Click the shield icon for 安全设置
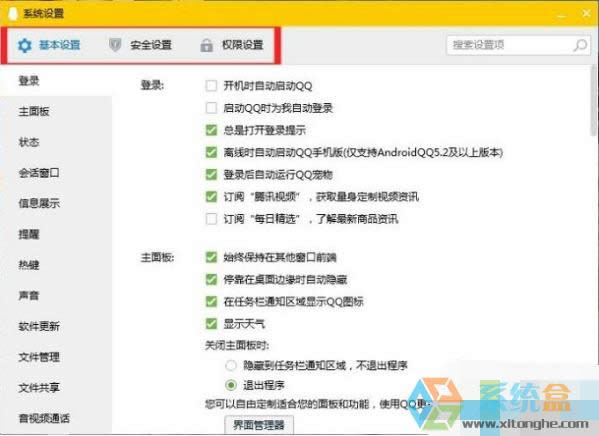 point(115,45)
